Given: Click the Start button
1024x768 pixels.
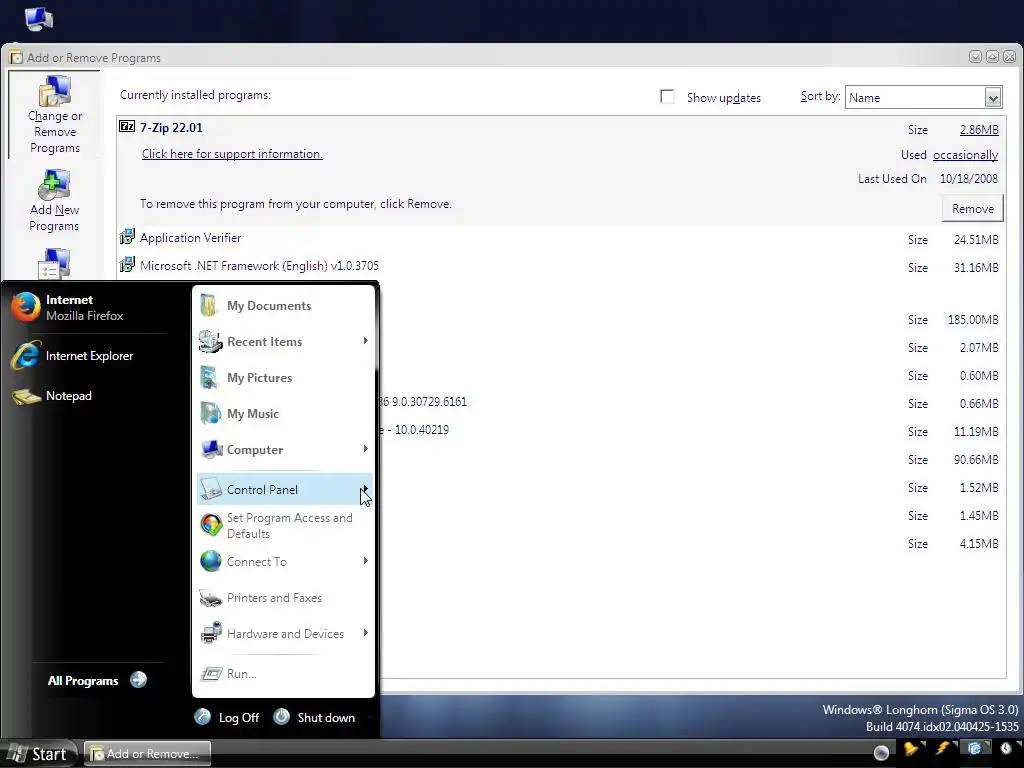Looking at the screenshot, I should click(39, 754).
